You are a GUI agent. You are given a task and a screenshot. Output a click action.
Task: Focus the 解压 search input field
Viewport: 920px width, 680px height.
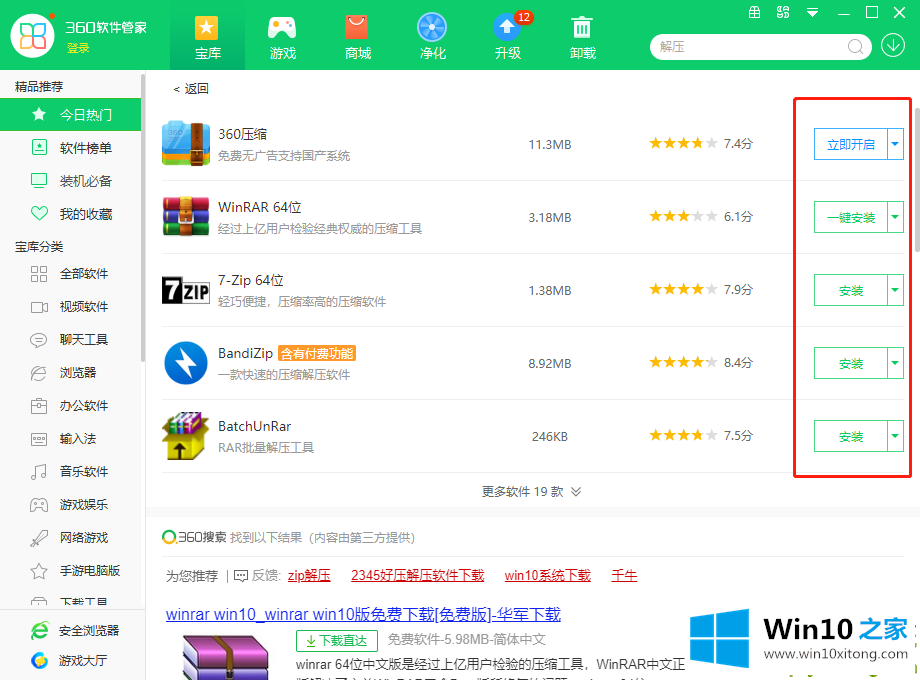(x=751, y=46)
